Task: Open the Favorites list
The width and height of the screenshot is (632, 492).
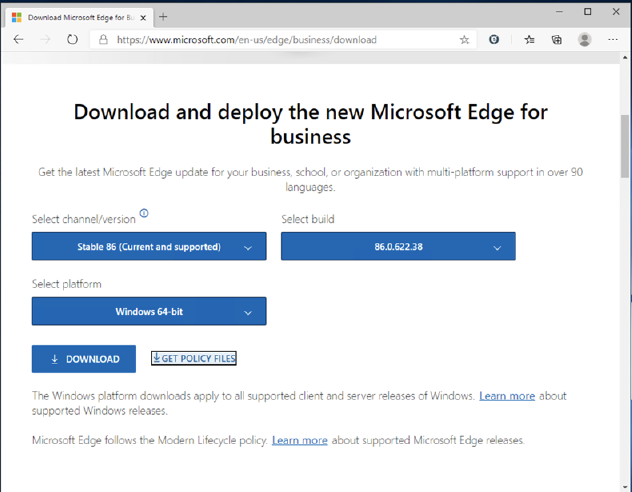Action: click(x=529, y=39)
